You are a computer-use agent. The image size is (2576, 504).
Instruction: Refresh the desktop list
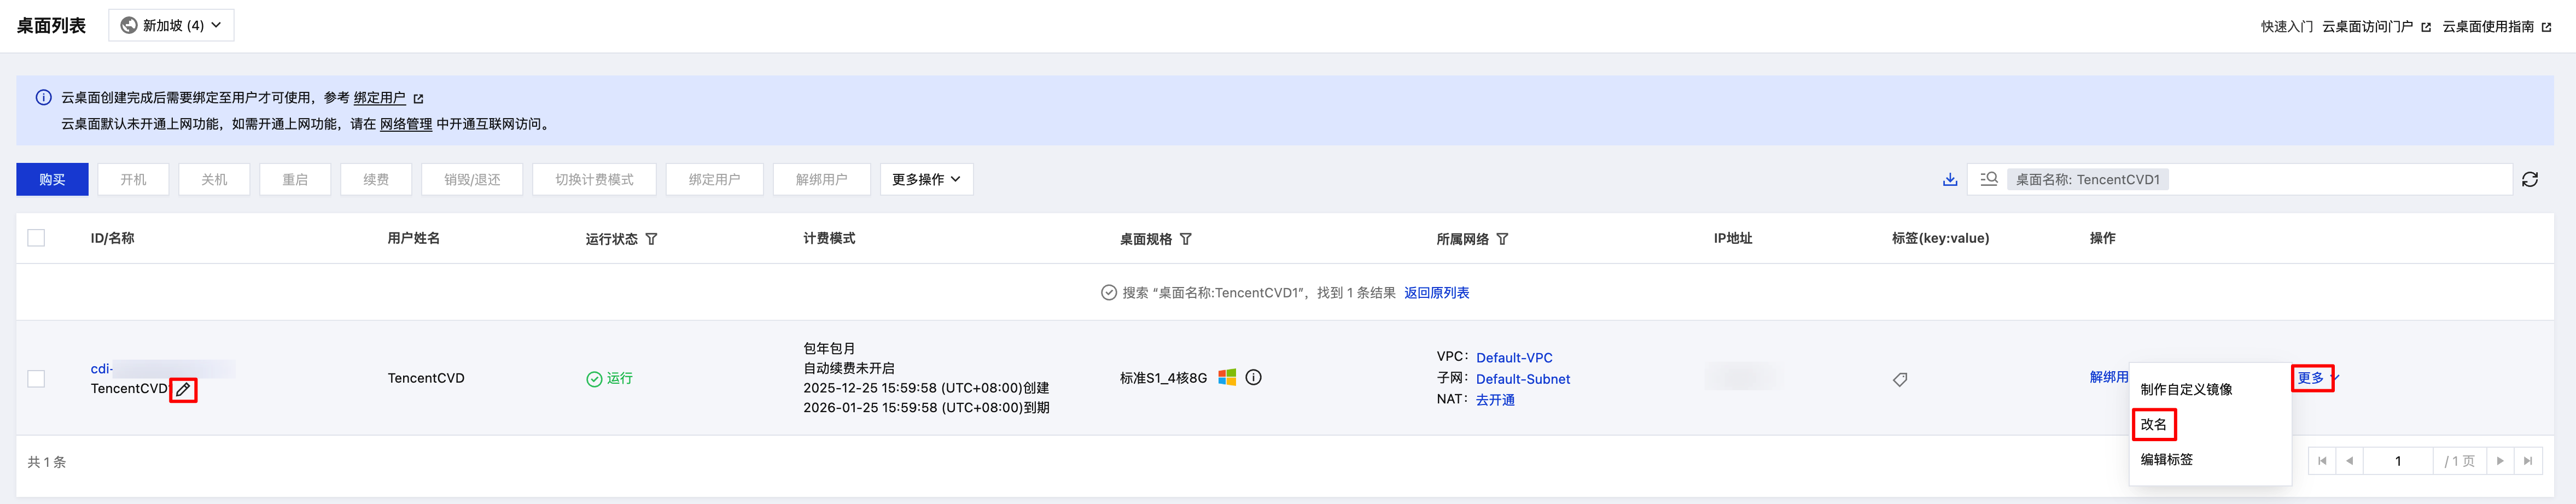pyautogui.click(x=2529, y=180)
